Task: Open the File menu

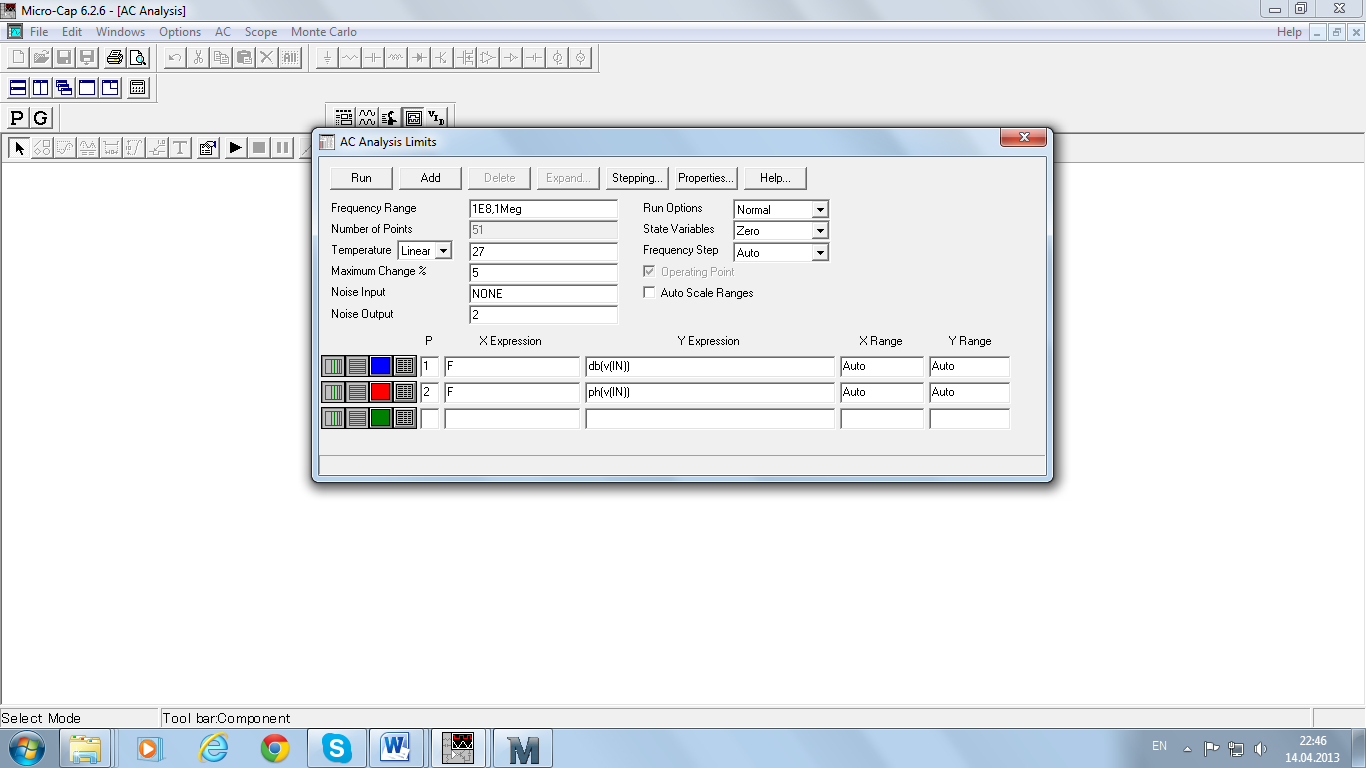Action: 39,32
